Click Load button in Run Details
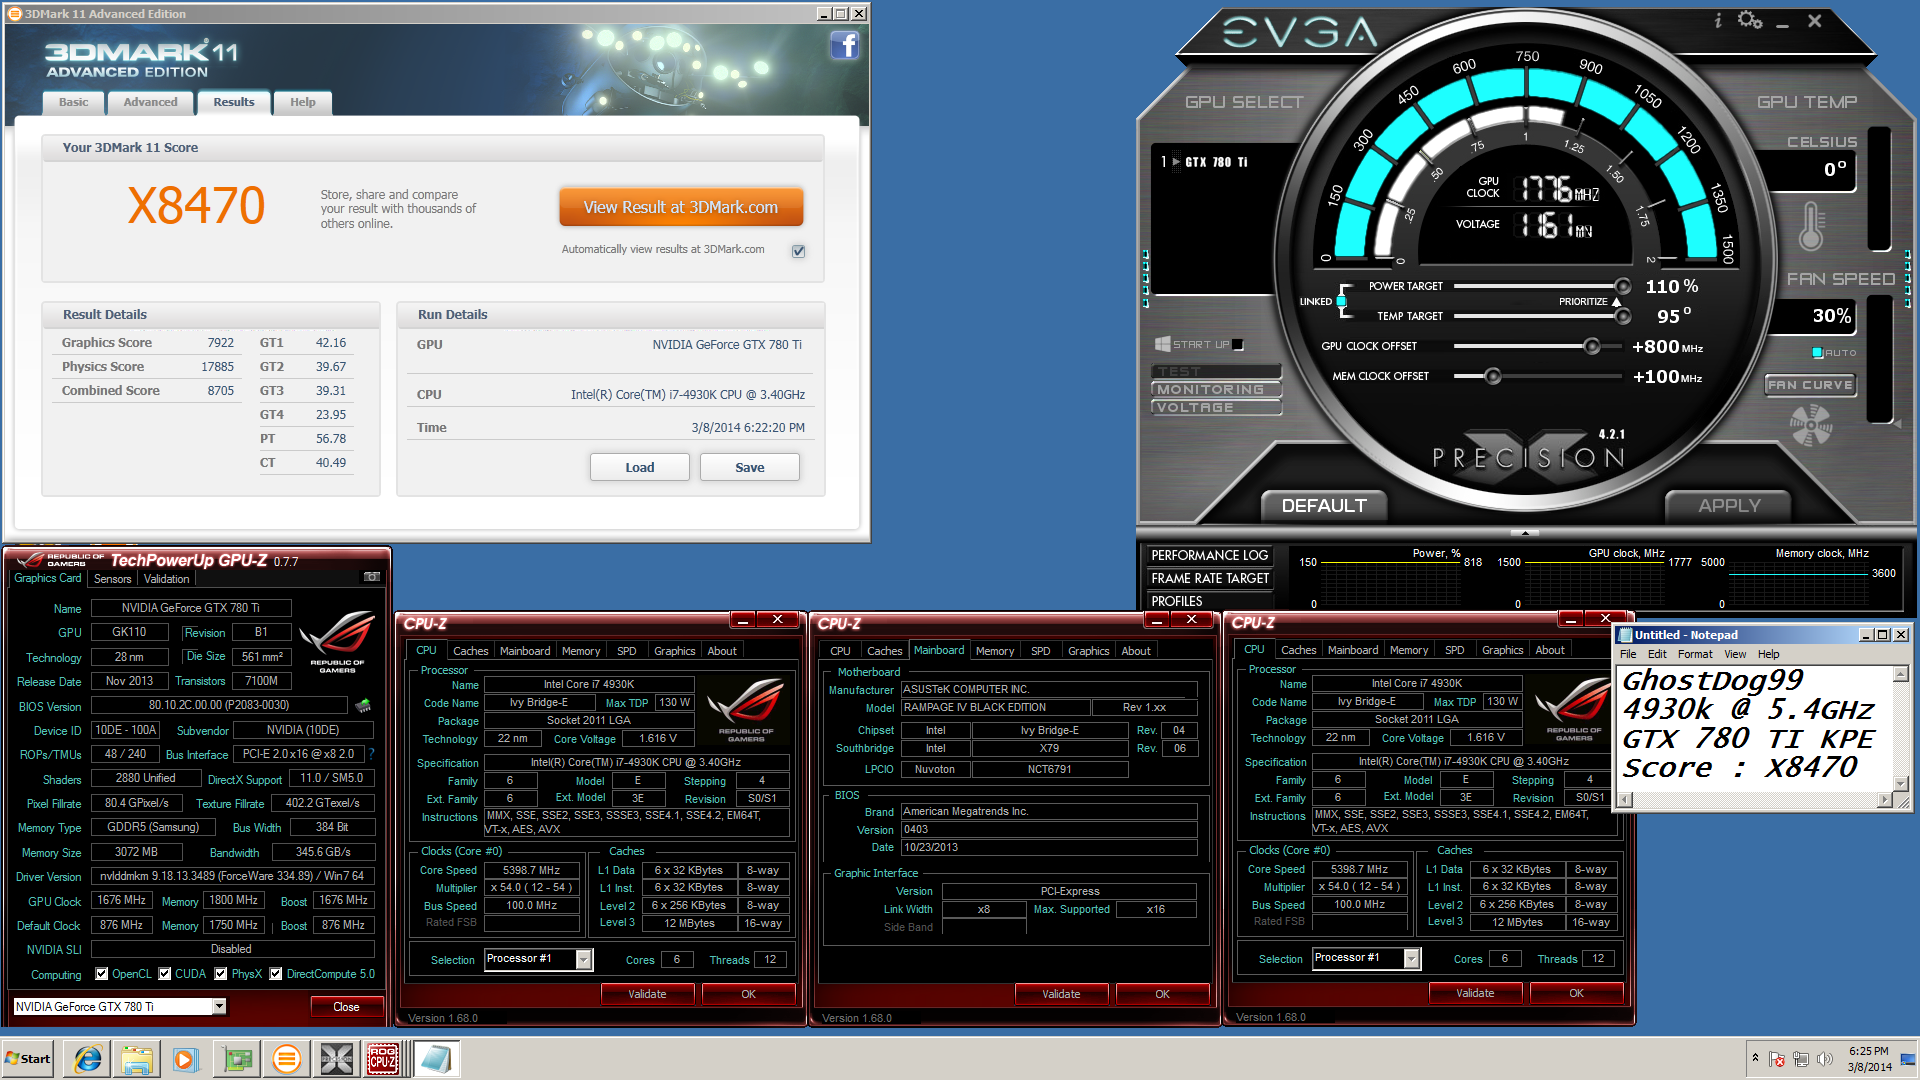 click(640, 467)
